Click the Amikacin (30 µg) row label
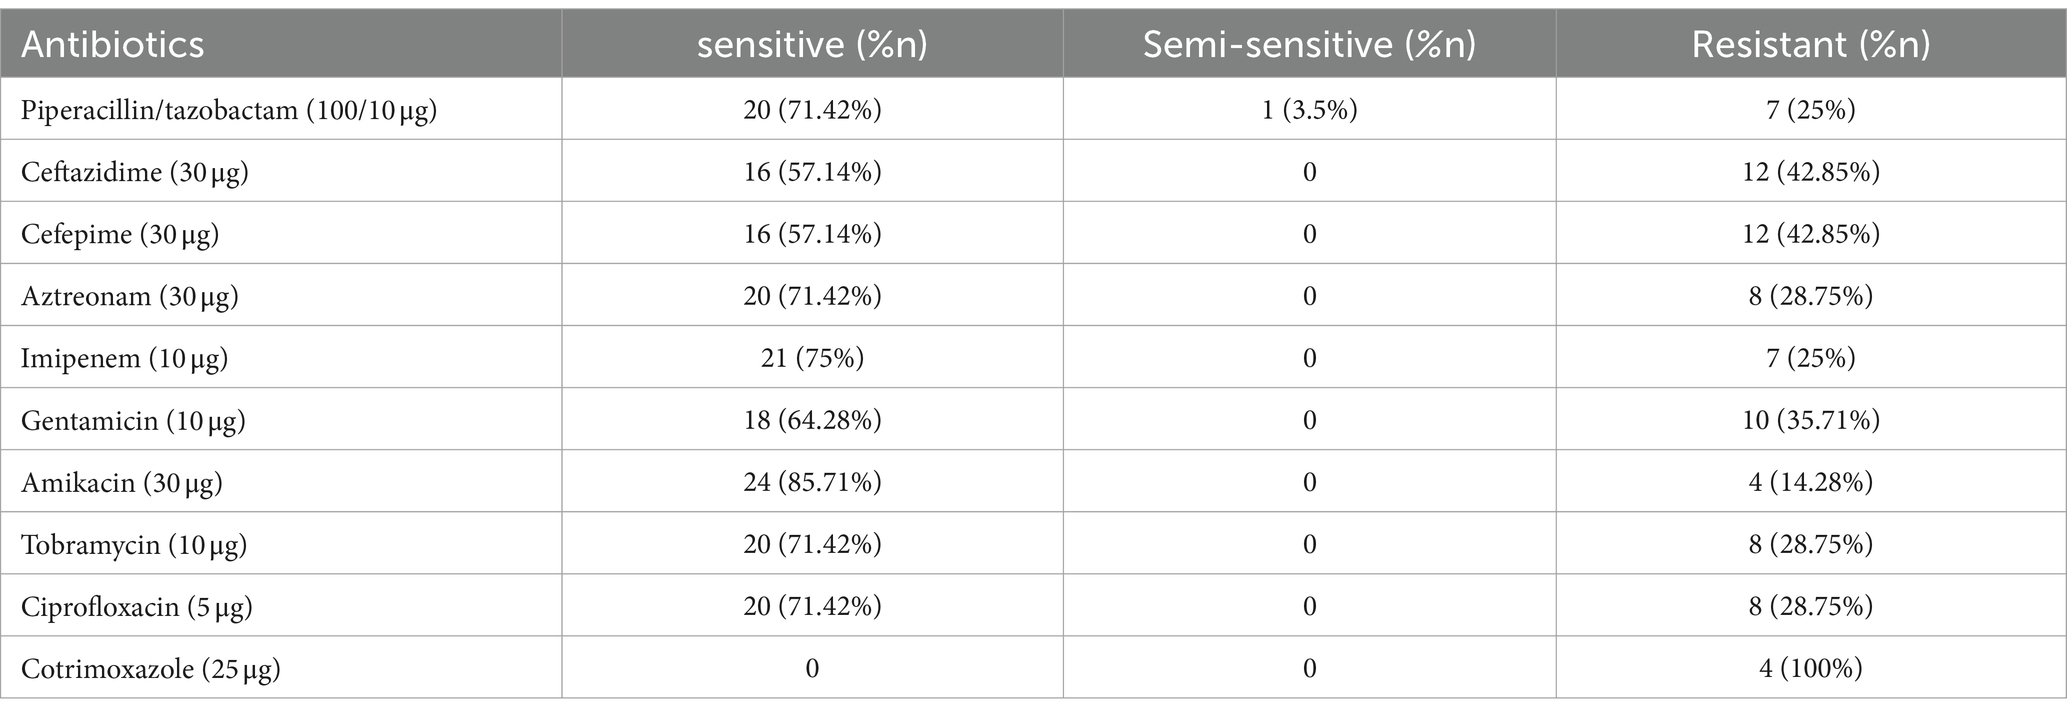This screenshot has height=716, width=2067. [122, 483]
